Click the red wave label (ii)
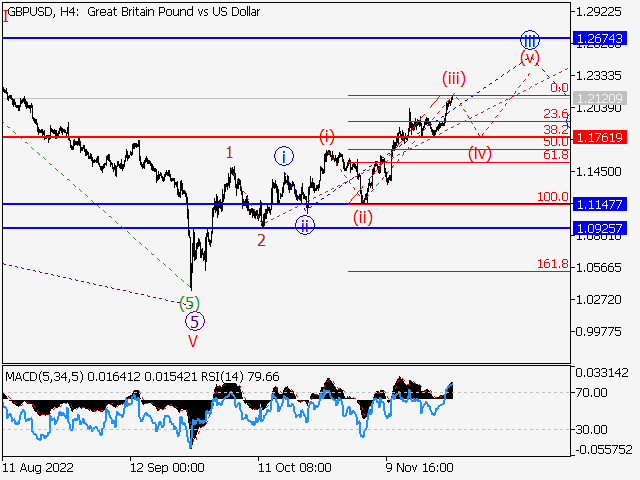640x480 pixels. [363, 218]
